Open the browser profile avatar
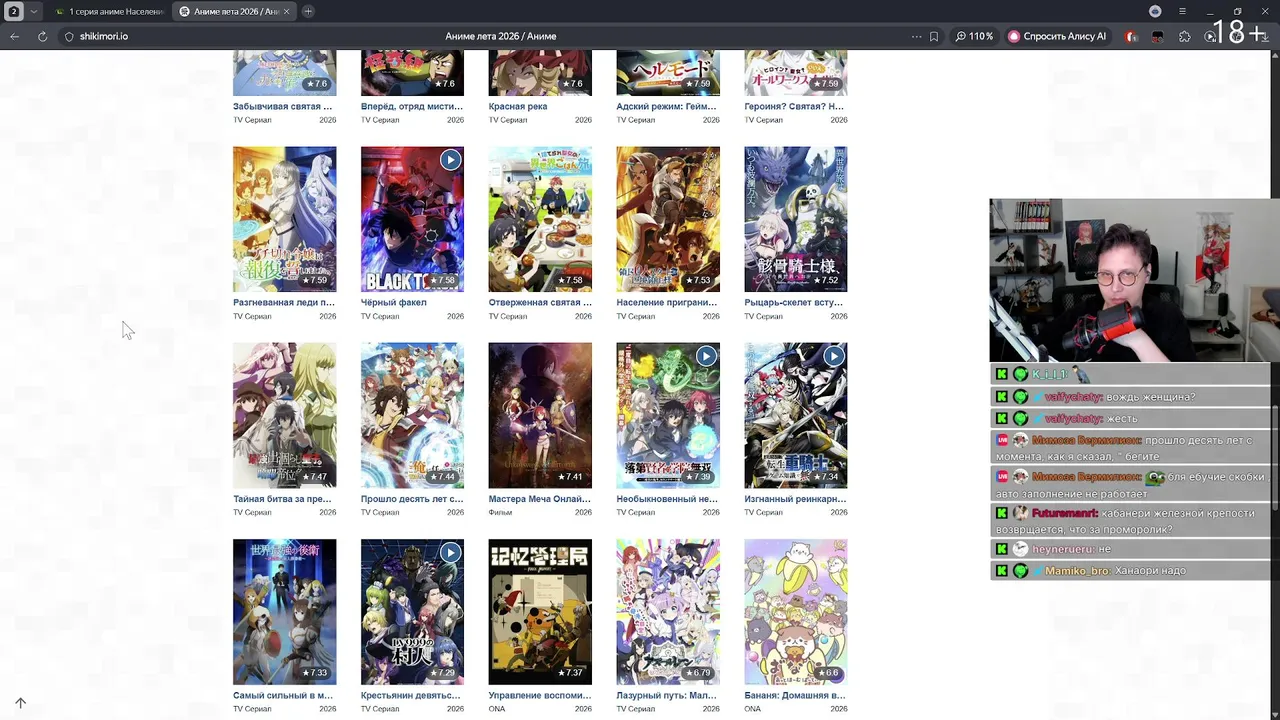 [x=1155, y=11]
